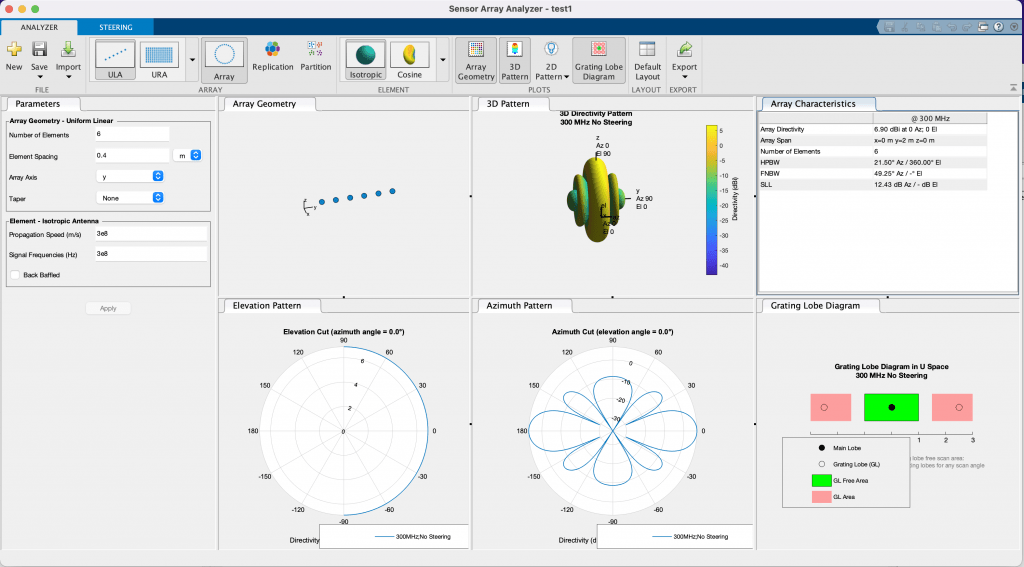This screenshot has height=567, width=1024.
Task: Click the quick access save icon
Action: pos(889,27)
